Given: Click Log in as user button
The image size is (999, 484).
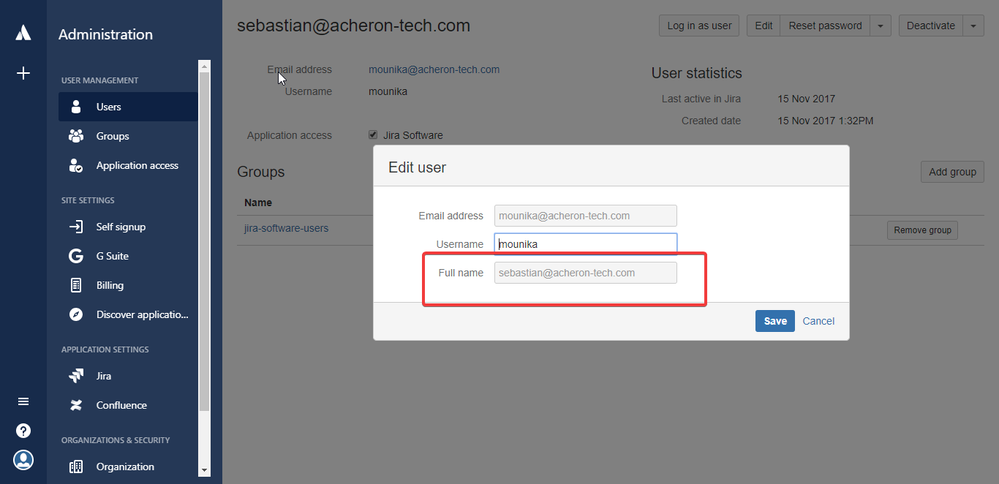Looking at the screenshot, I should coord(699,26).
